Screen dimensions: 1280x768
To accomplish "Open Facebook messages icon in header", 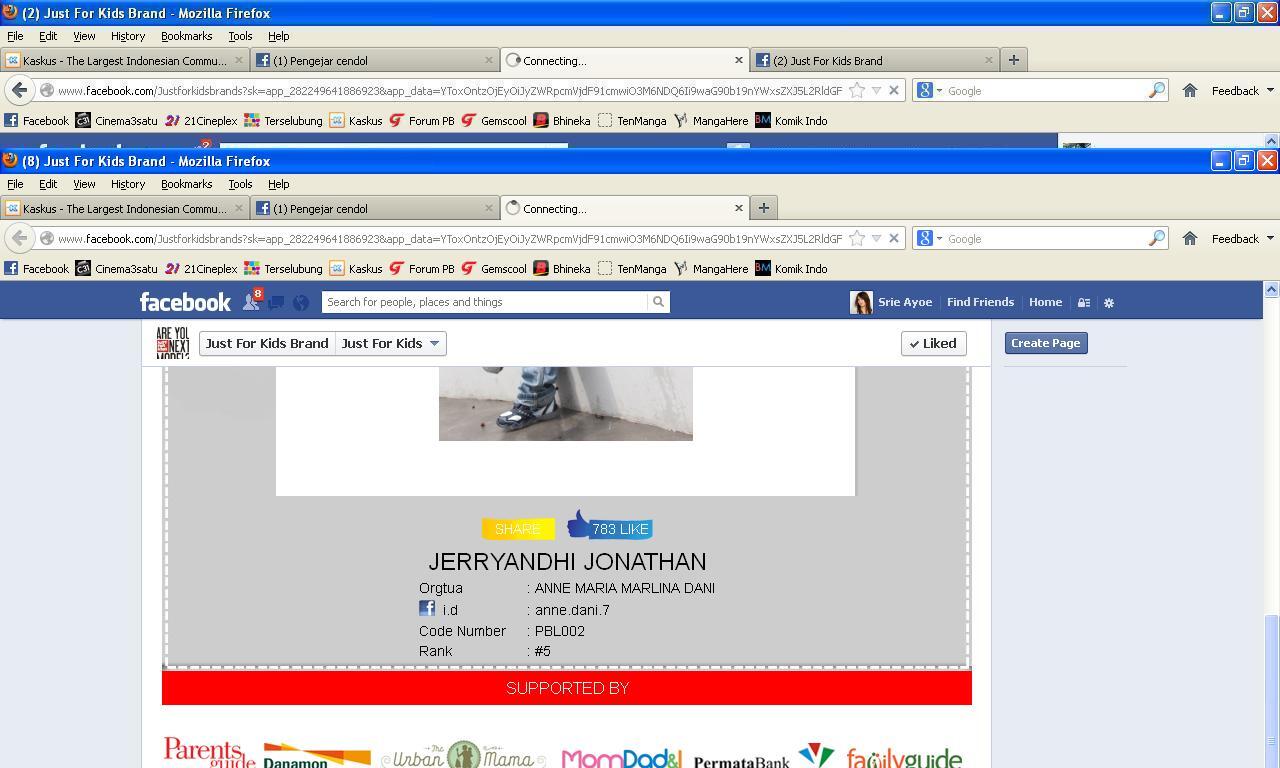I will point(276,302).
